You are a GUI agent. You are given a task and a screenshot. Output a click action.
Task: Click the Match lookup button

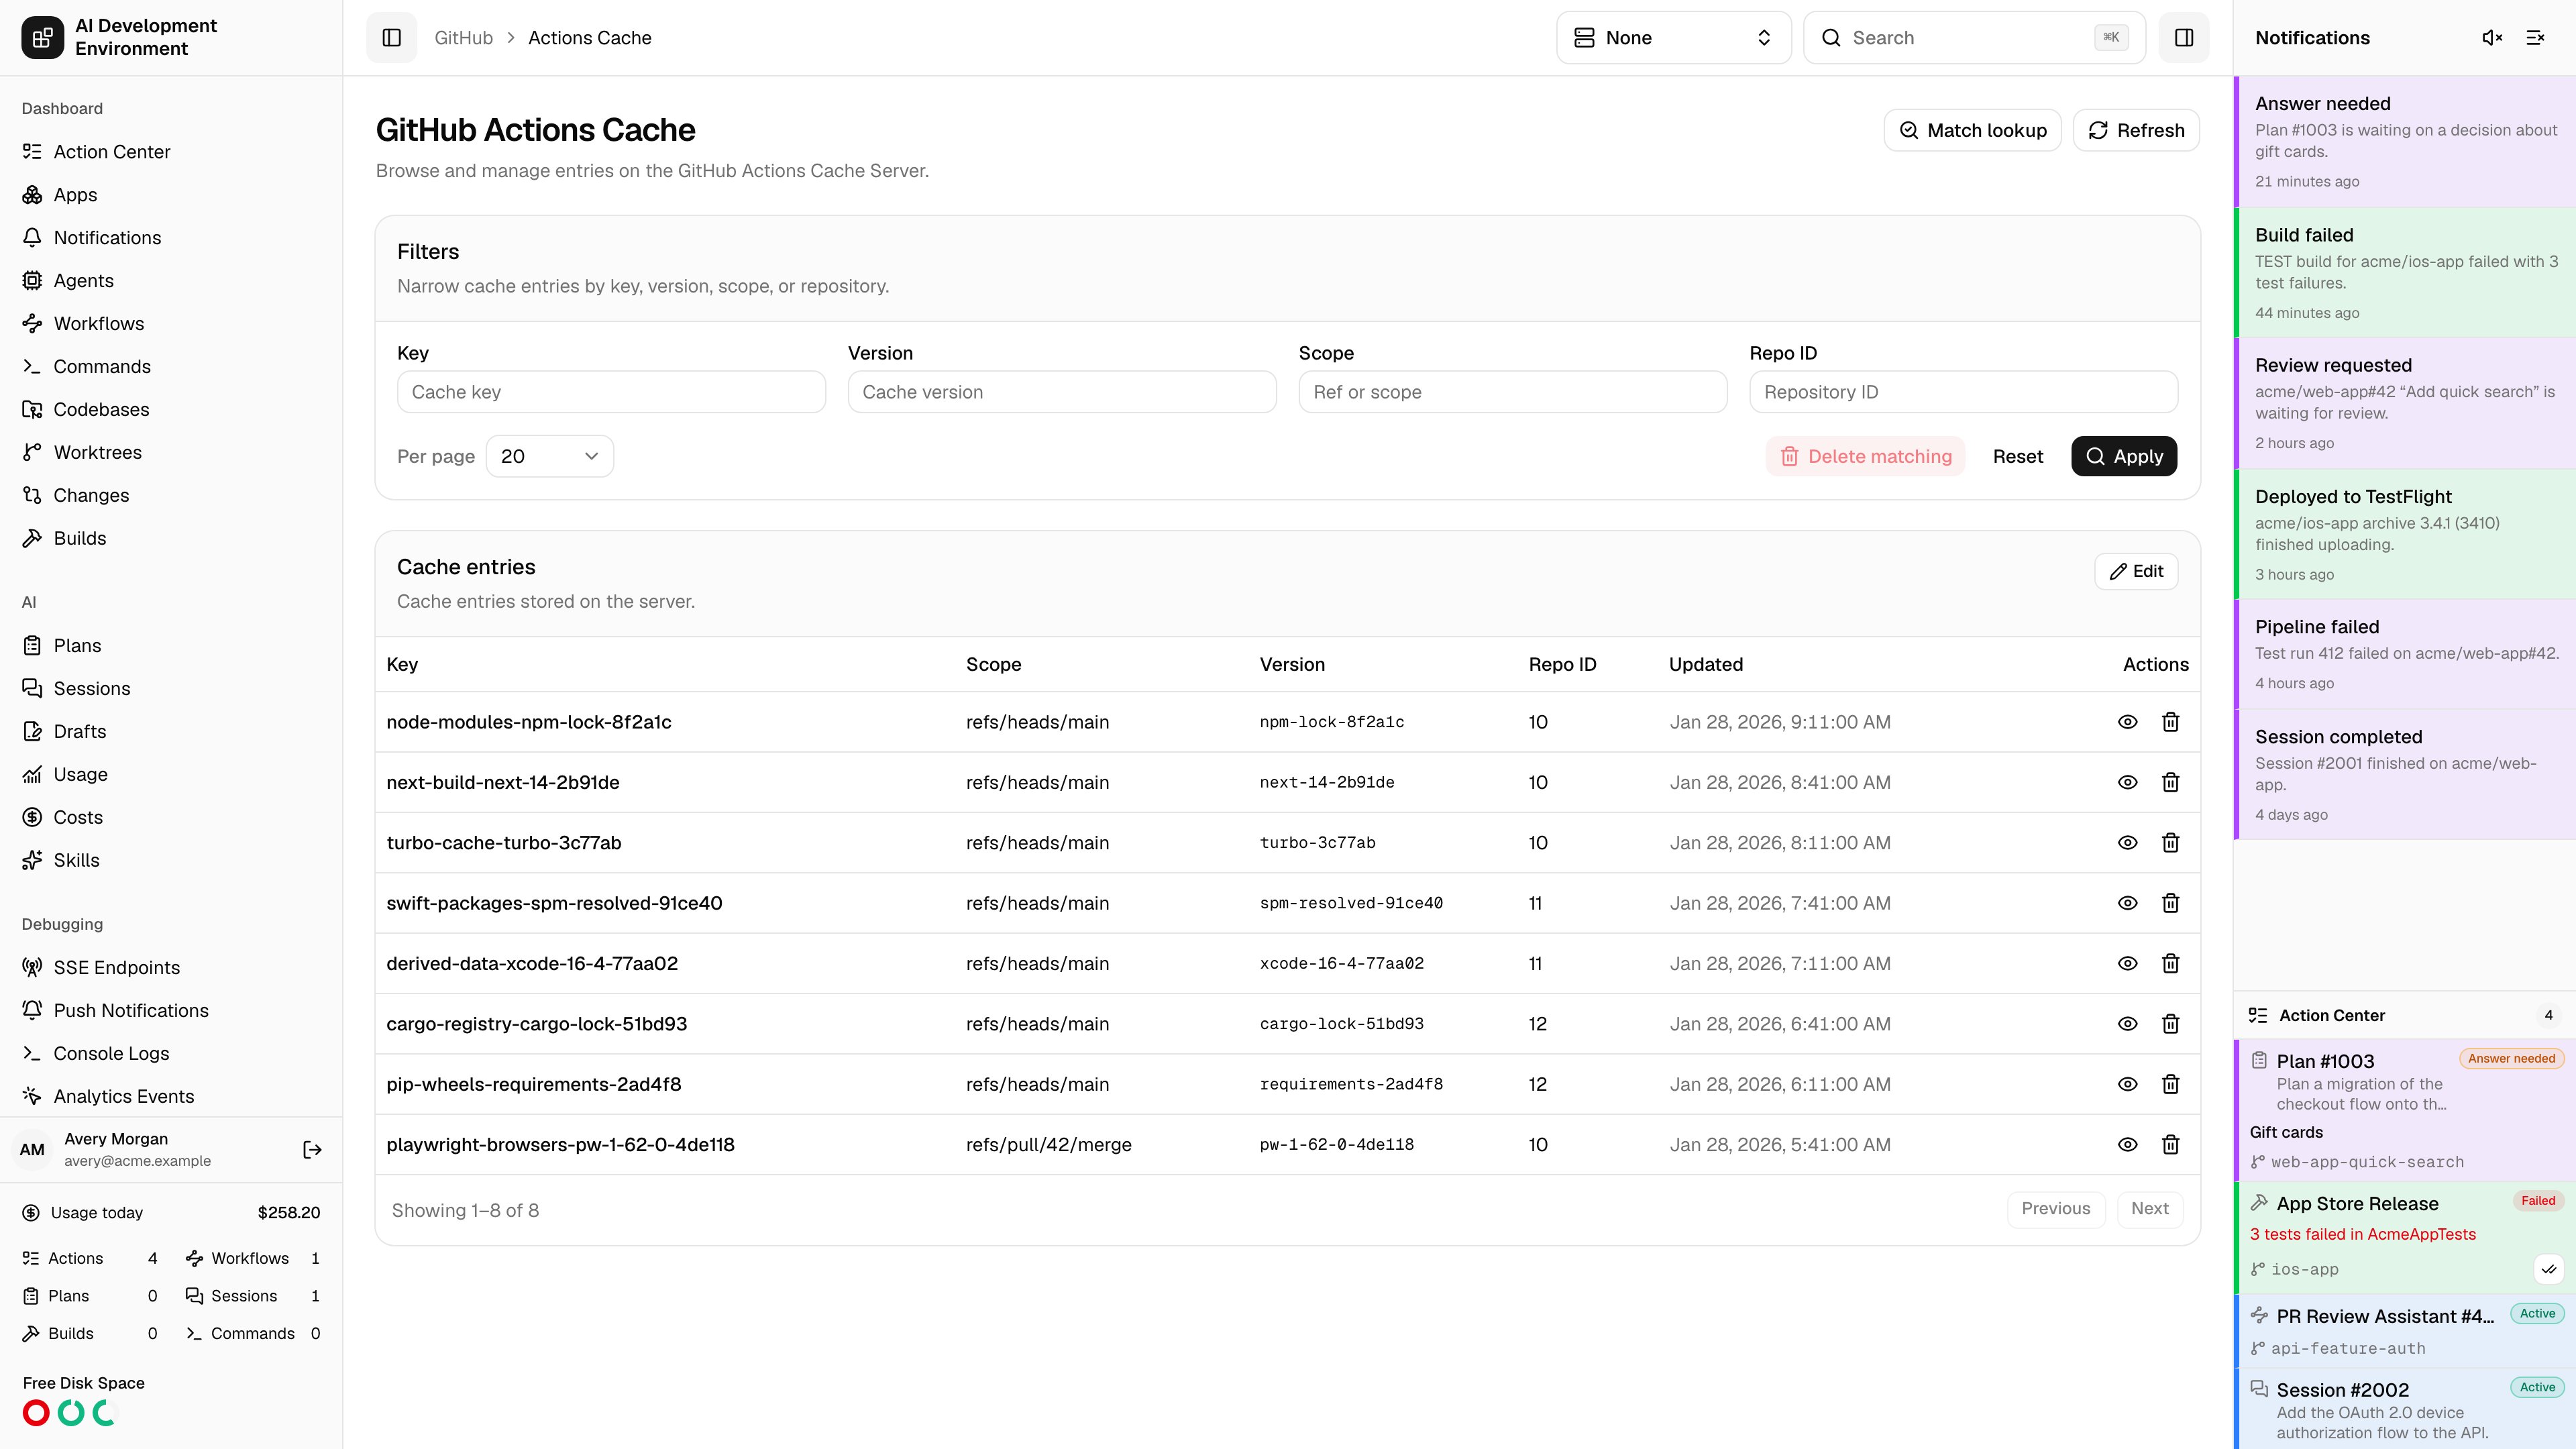tap(1972, 130)
